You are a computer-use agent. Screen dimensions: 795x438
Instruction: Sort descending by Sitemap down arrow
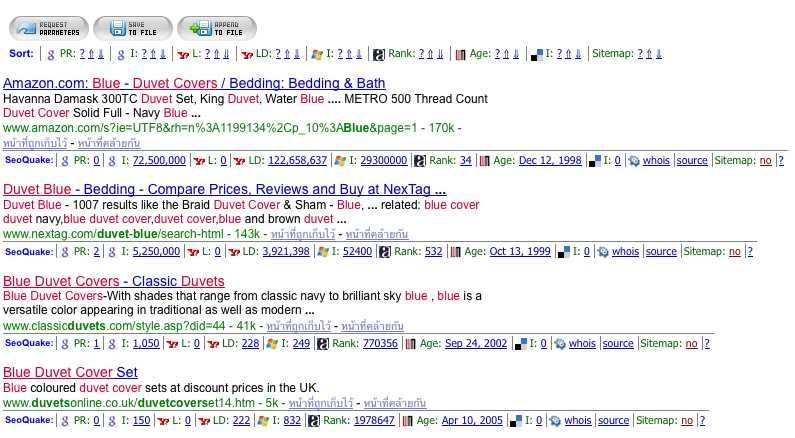(x=659, y=54)
